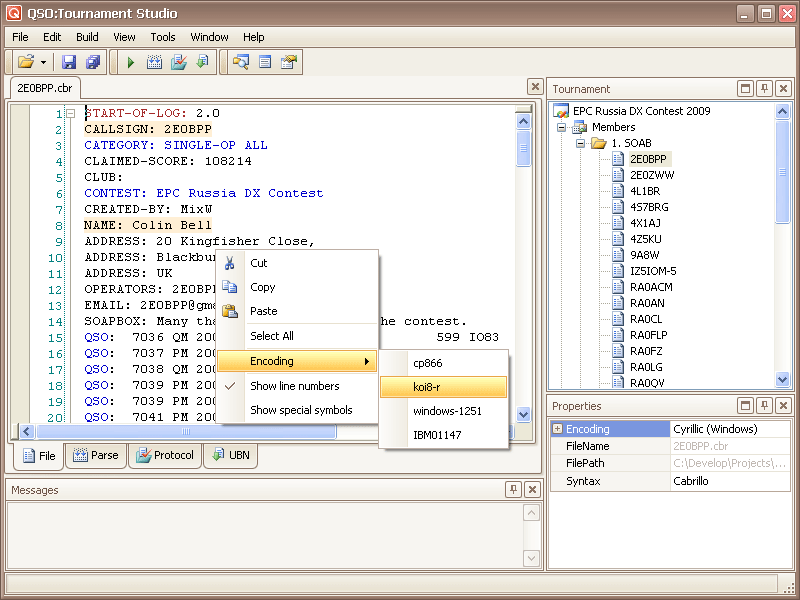Click the editor vertical scrollbar down arrow

pyautogui.click(x=523, y=415)
